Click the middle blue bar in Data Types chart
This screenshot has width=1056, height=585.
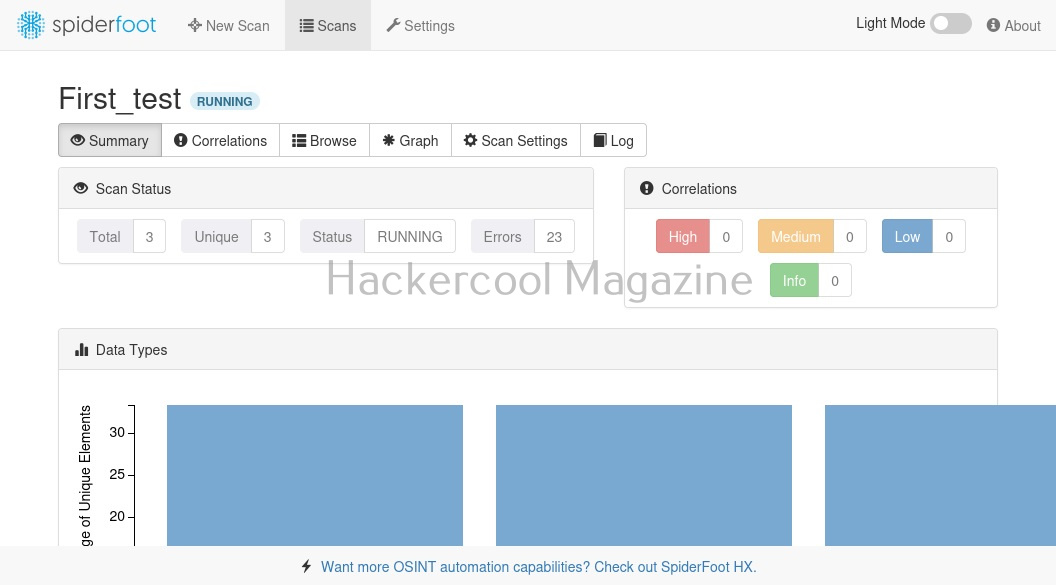coord(644,475)
